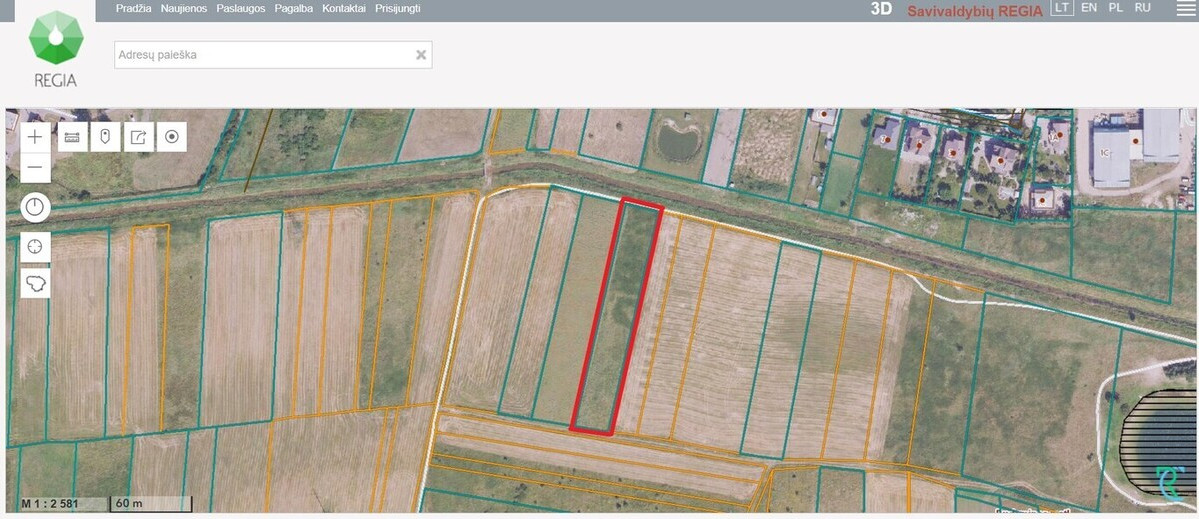
Task: Click the Prisijungti login link
Action: click(398, 8)
